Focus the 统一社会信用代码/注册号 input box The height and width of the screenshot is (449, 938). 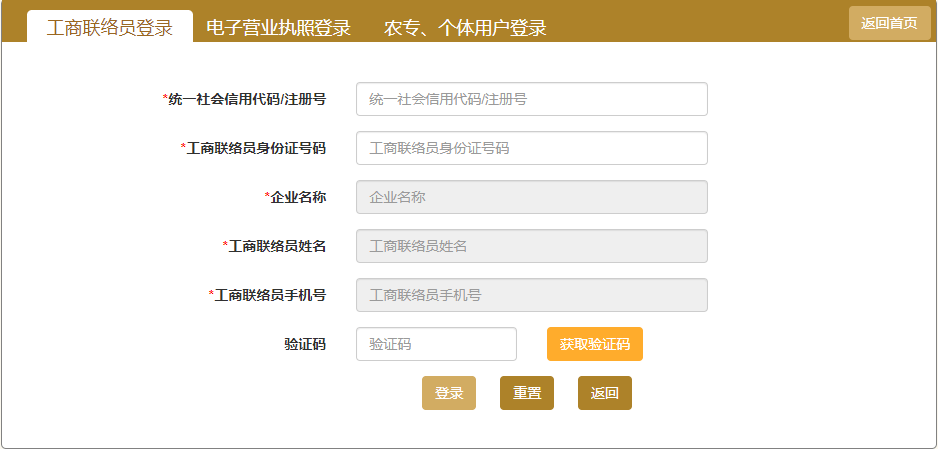tap(531, 99)
